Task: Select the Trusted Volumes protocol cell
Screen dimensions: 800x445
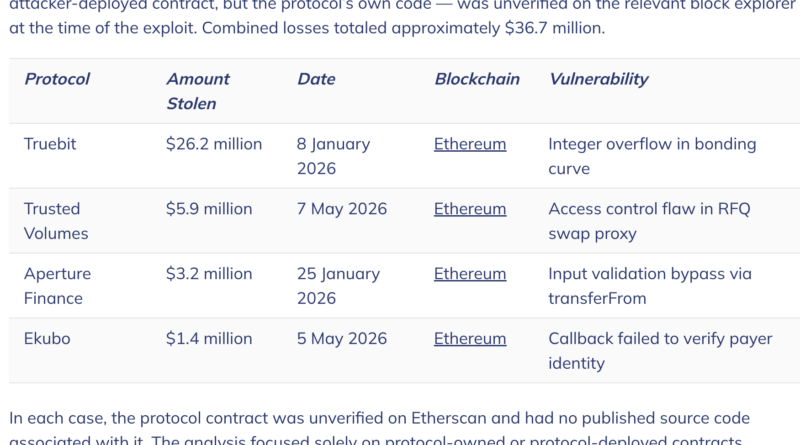Action: tap(56, 221)
